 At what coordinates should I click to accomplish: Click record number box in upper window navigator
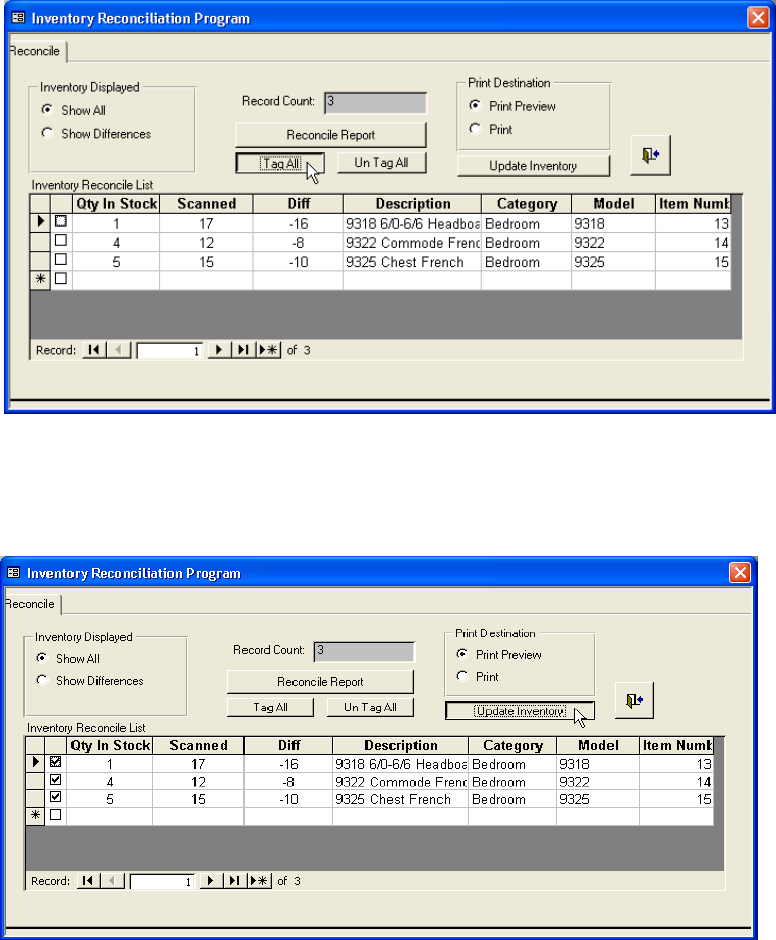click(170, 351)
